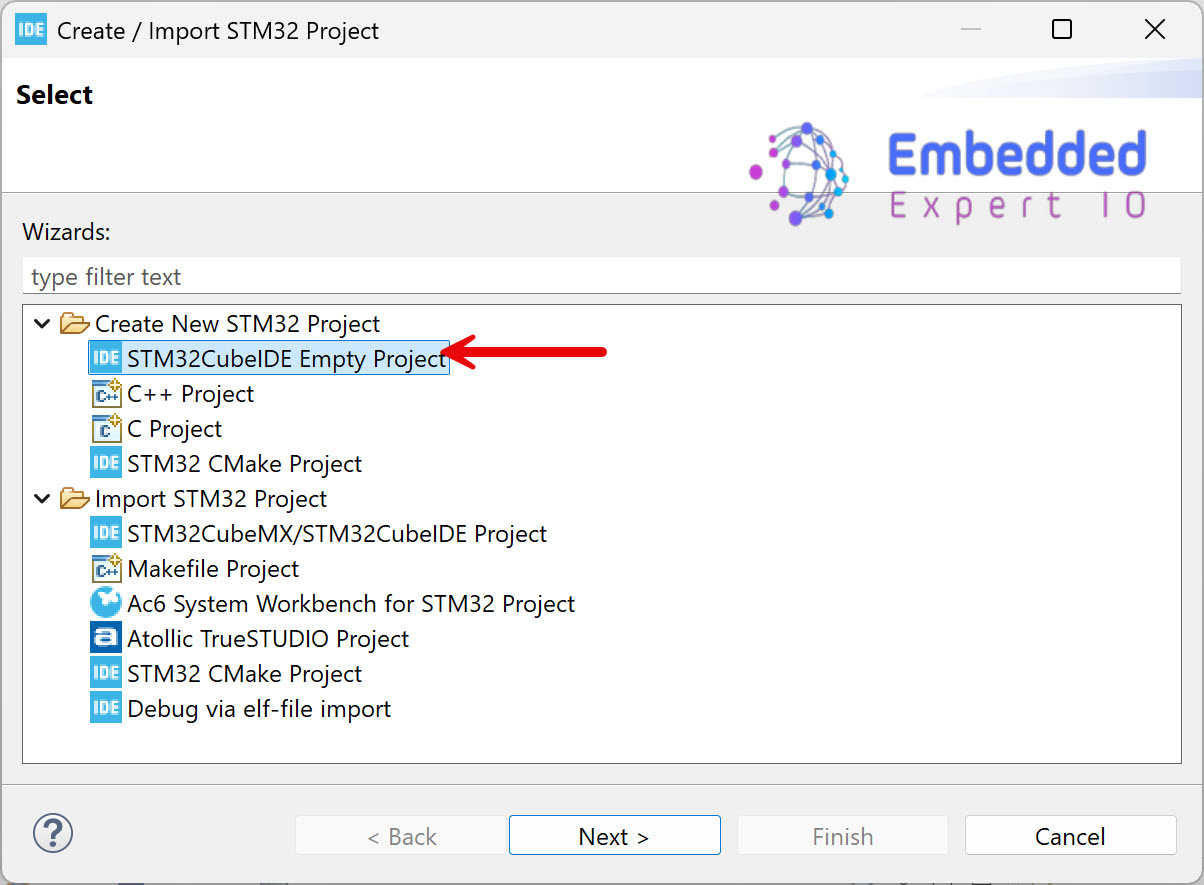Click the Makefile Project import icon
This screenshot has width=1204, height=885.
click(105, 567)
